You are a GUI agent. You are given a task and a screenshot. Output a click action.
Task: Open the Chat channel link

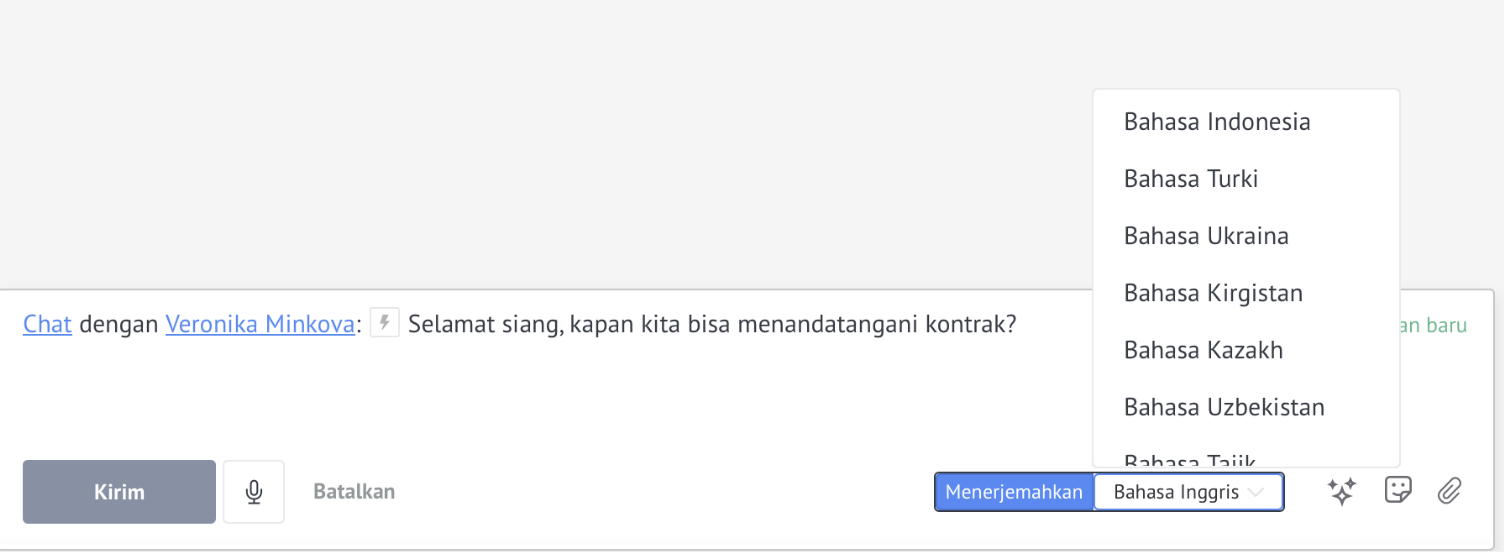click(47, 324)
